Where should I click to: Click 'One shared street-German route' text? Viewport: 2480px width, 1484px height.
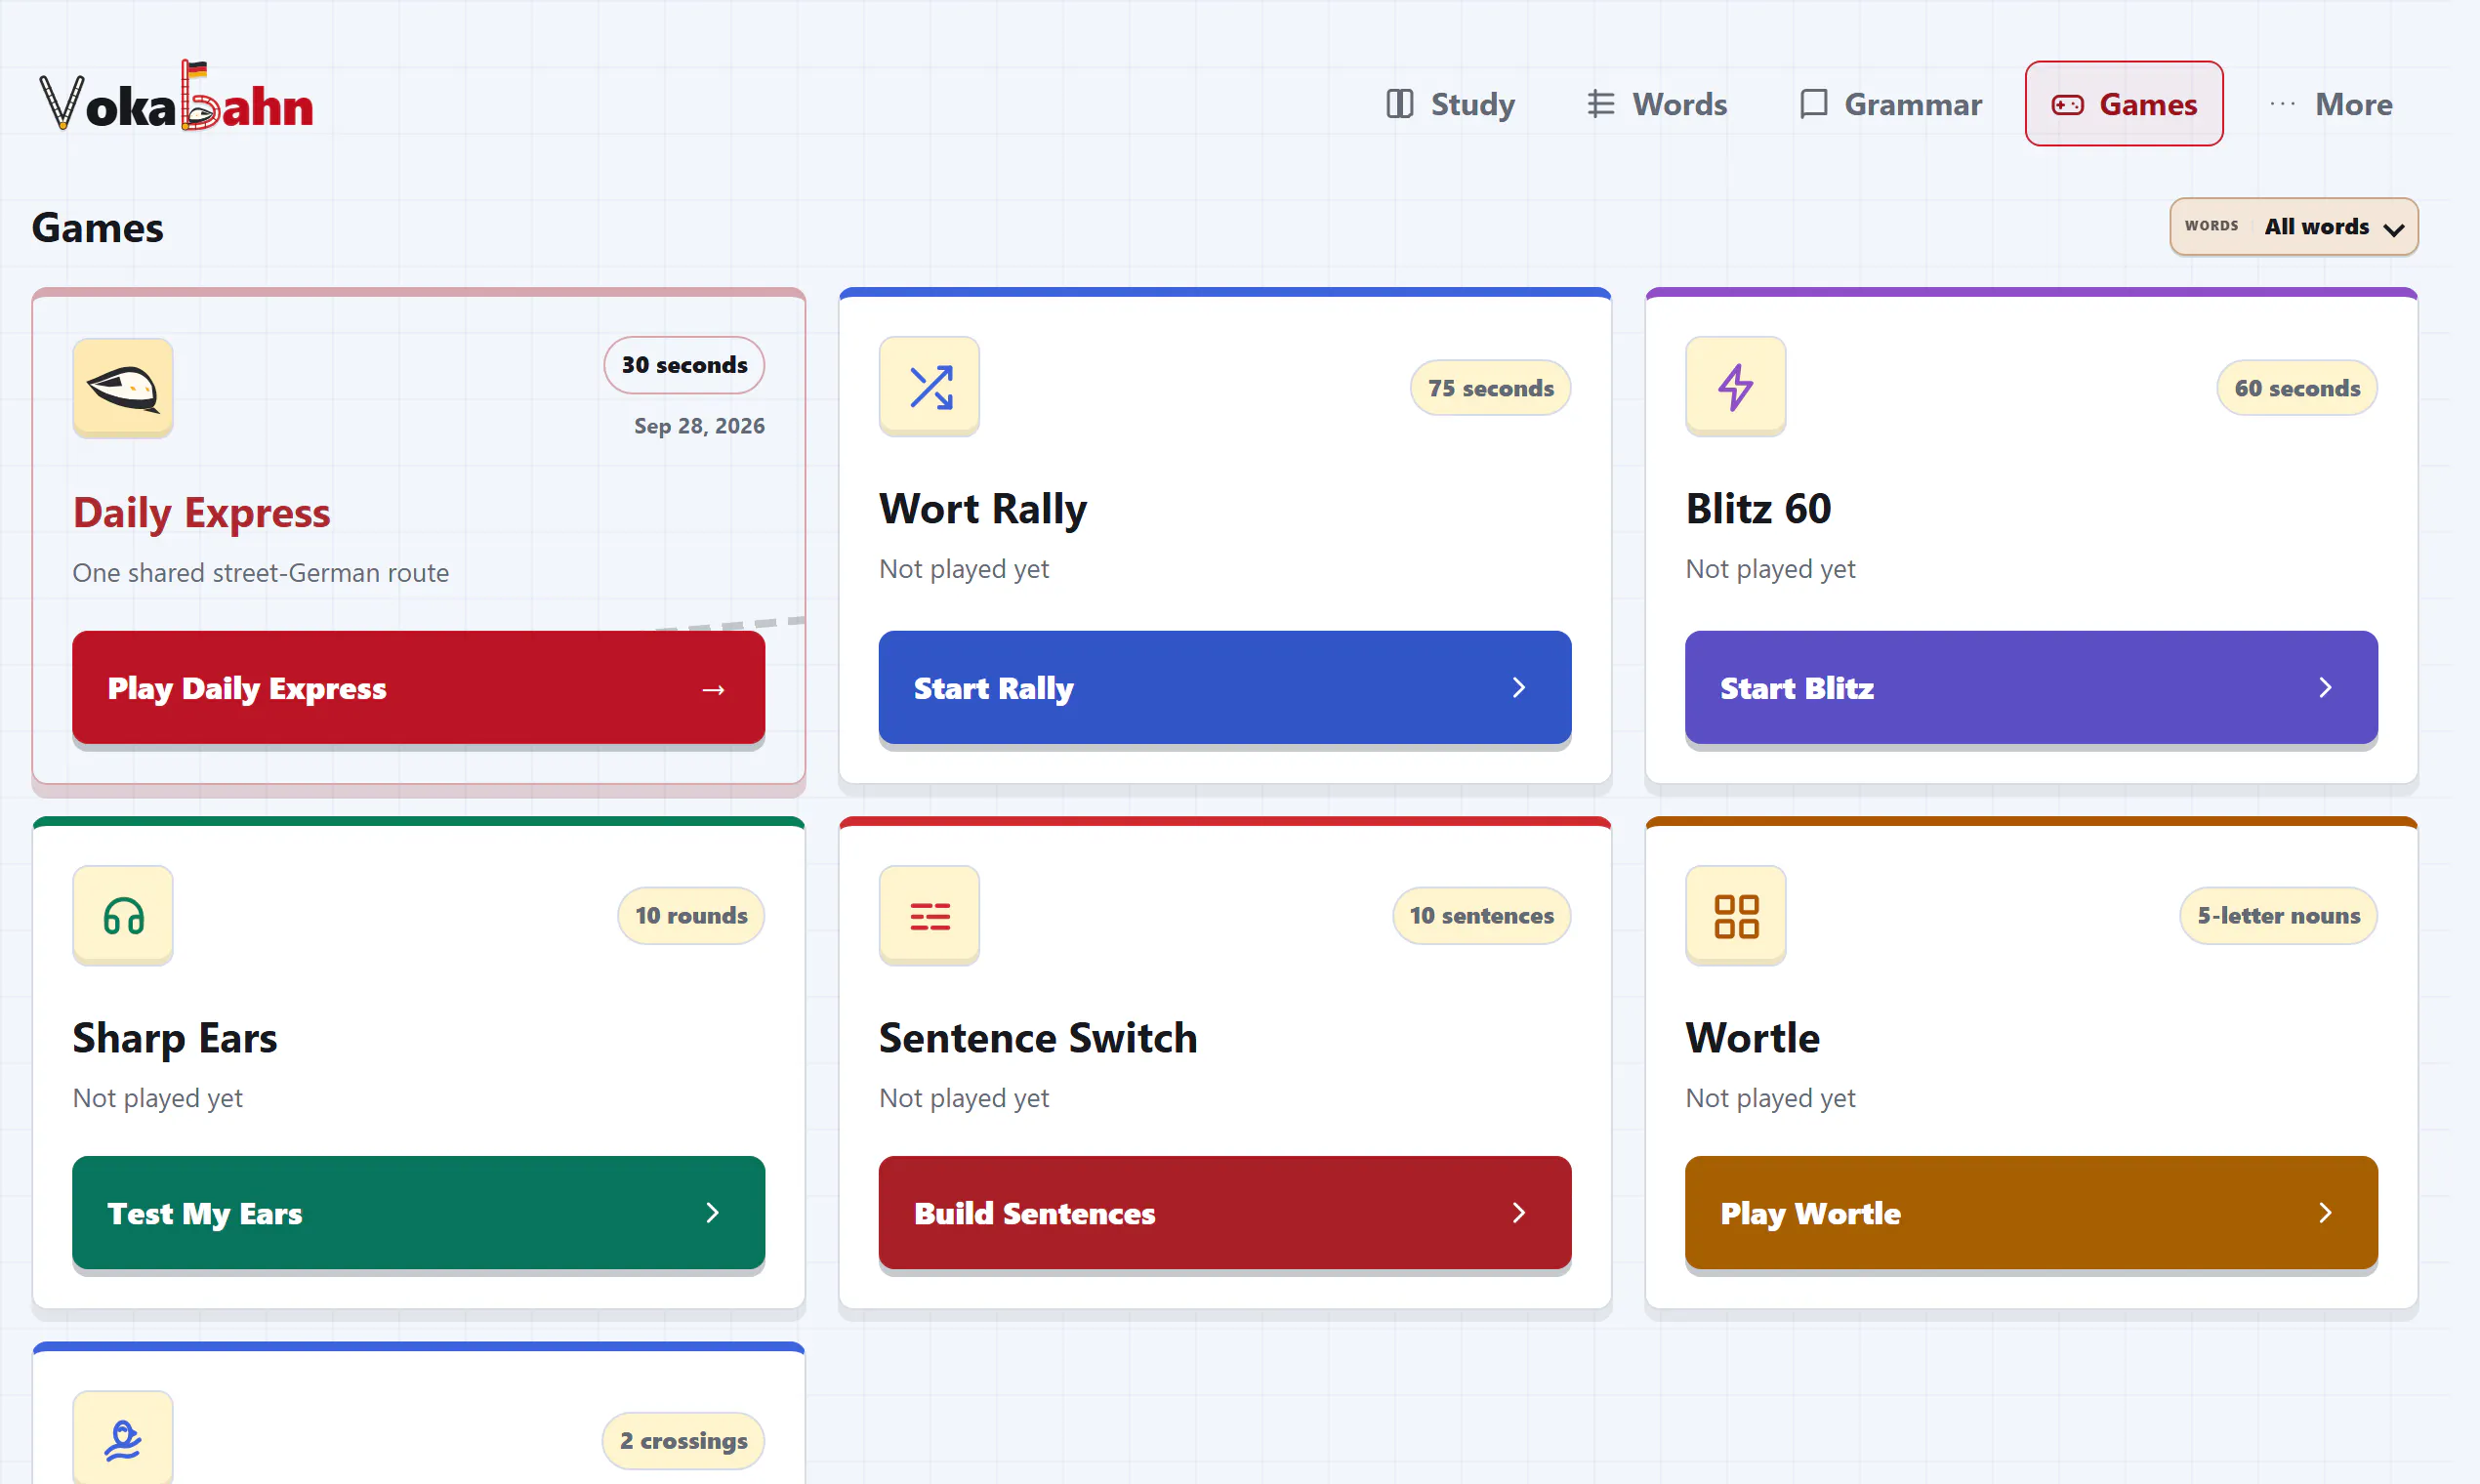[x=261, y=573]
